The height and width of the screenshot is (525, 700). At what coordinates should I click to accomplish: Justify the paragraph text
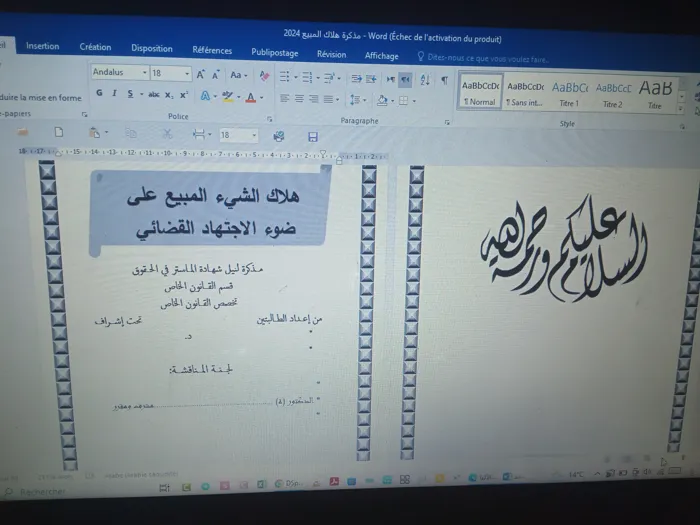(x=328, y=99)
